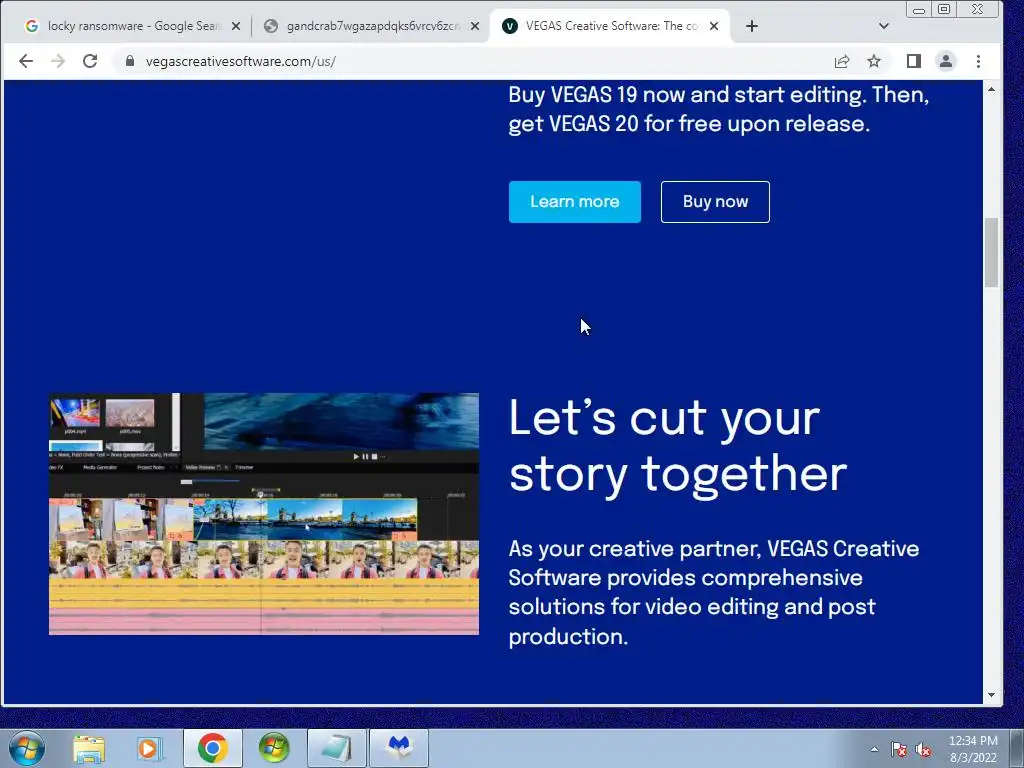
Task: Click the scroll down arrow
Action: (991, 696)
